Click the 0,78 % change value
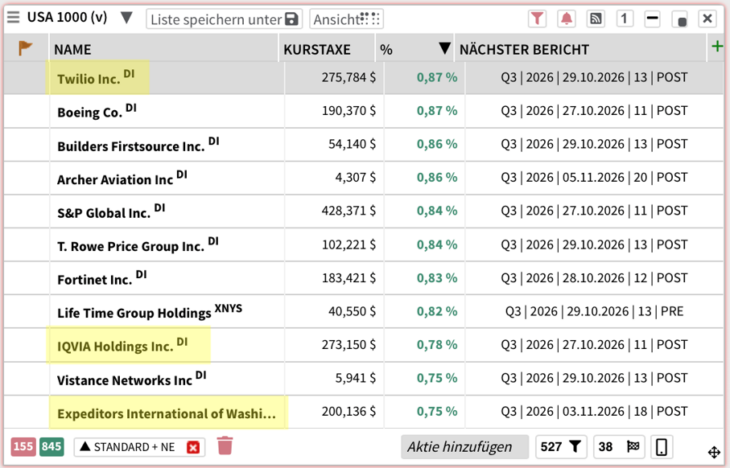 pyautogui.click(x=437, y=345)
